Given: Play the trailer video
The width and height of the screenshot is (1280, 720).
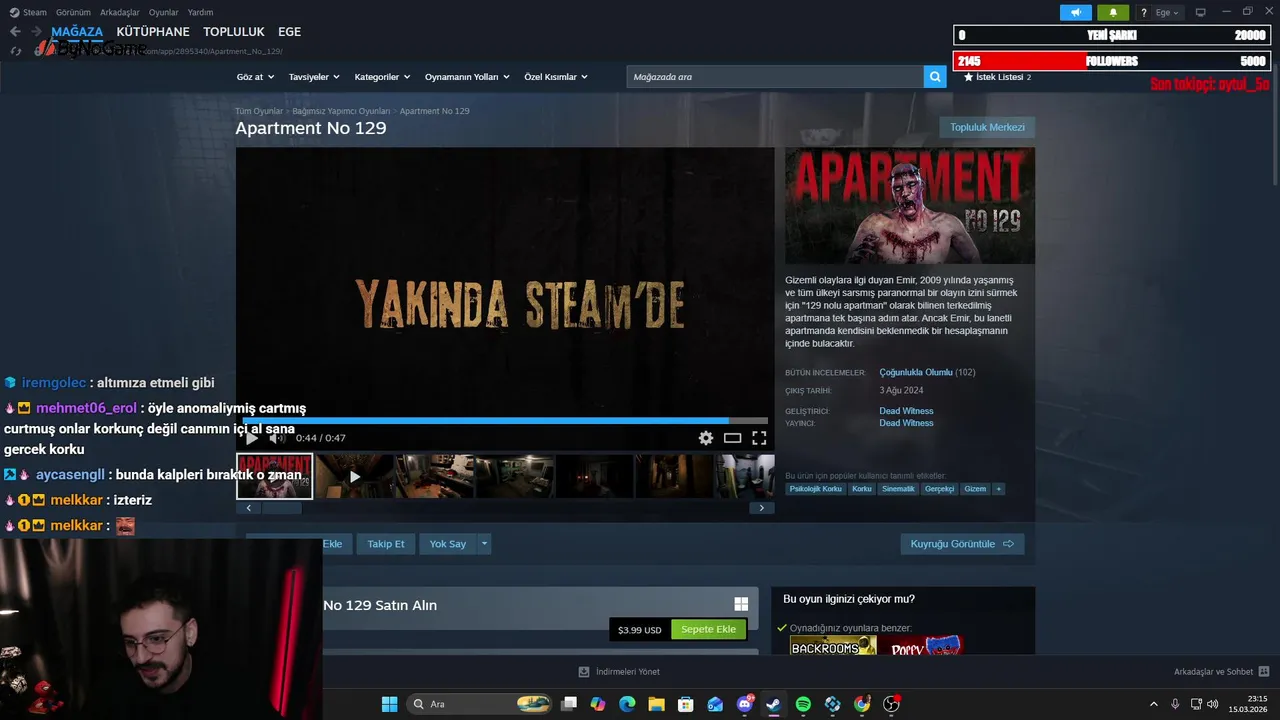Looking at the screenshot, I should tap(252, 438).
